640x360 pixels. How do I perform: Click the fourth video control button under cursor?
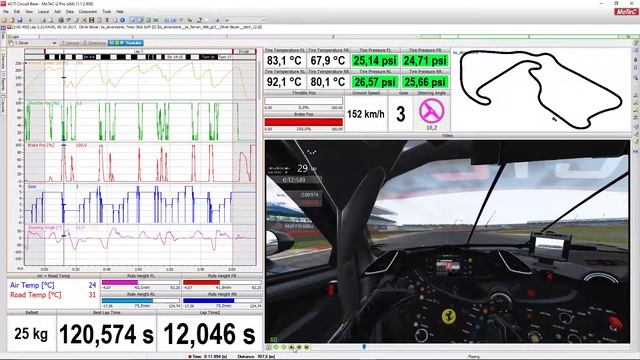291,347
